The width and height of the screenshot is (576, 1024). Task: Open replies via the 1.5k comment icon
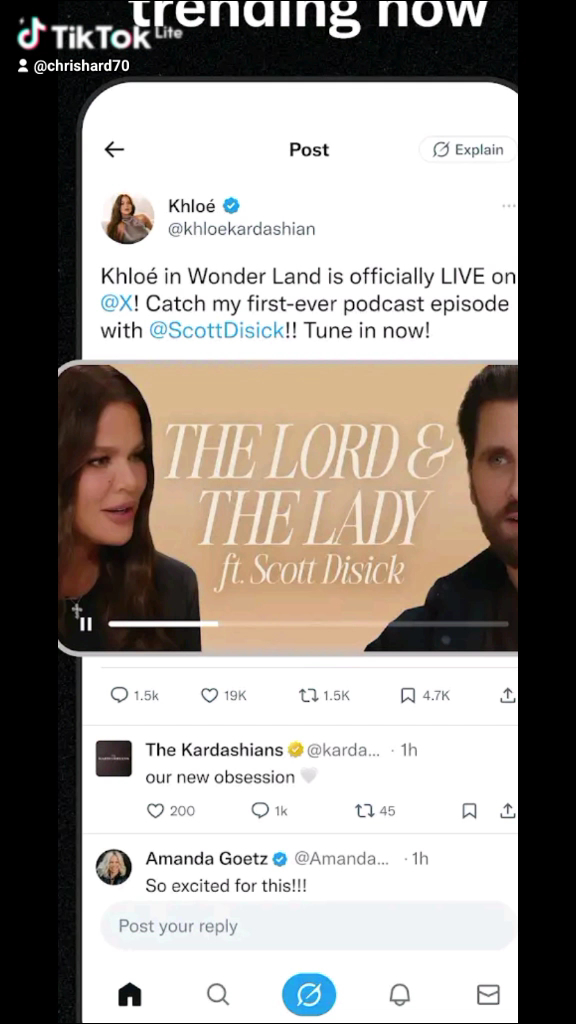(x=120, y=695)
